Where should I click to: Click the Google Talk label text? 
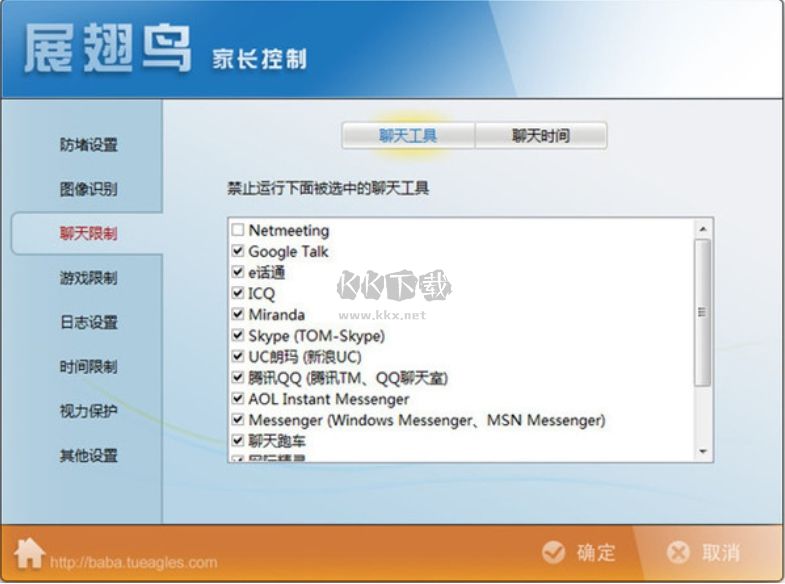click(x=288, y=251)
